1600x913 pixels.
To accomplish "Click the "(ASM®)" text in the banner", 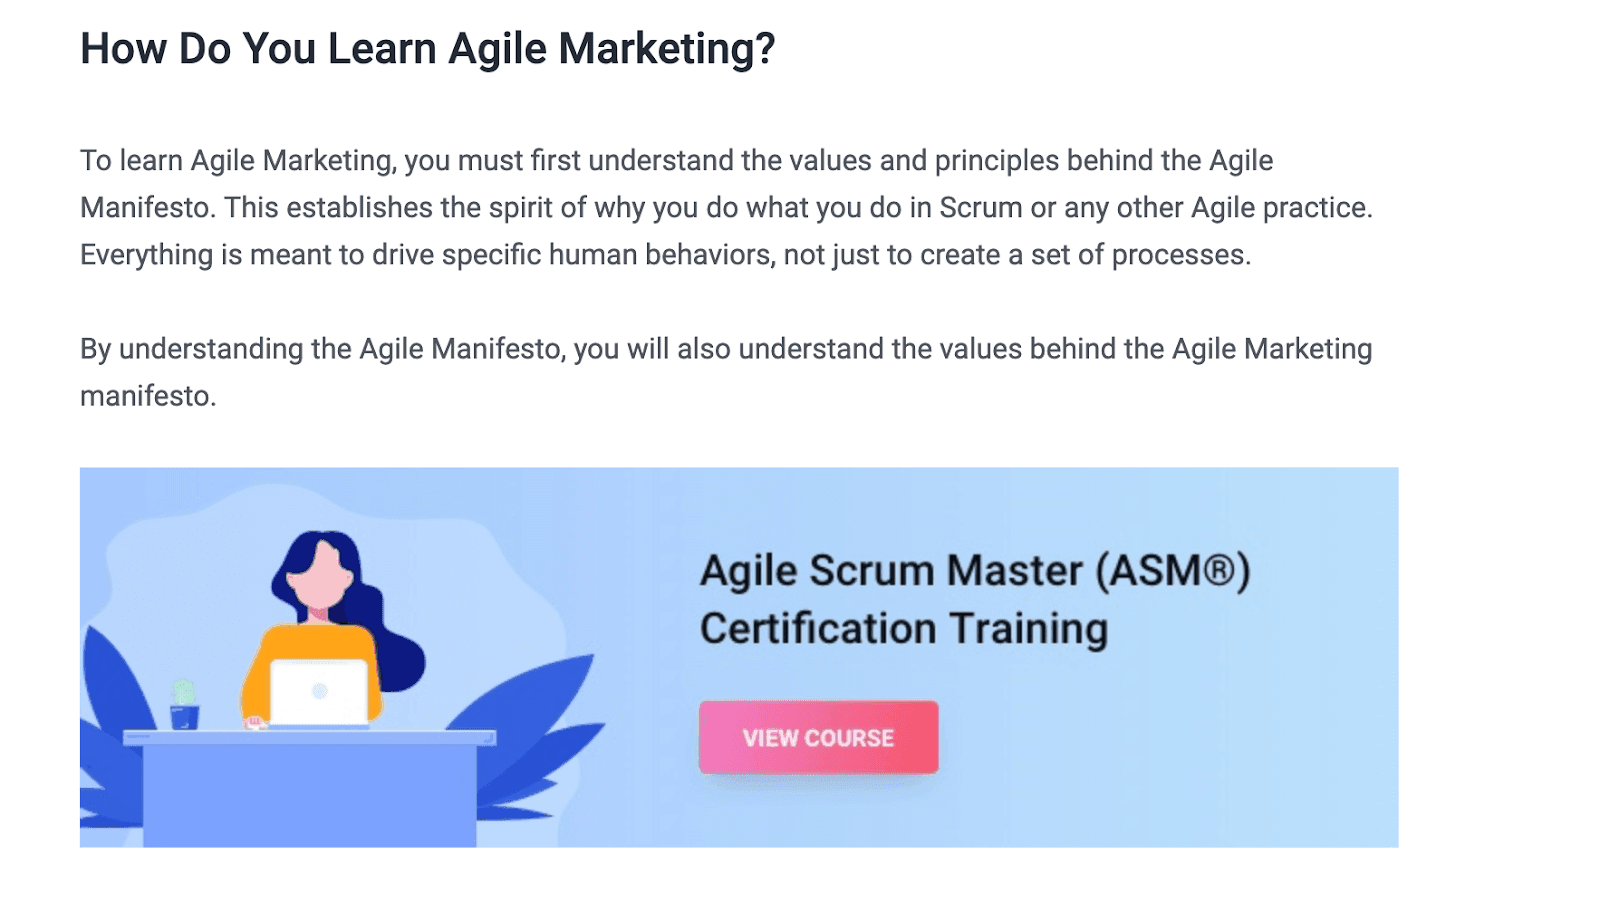I will (1172, 572).
